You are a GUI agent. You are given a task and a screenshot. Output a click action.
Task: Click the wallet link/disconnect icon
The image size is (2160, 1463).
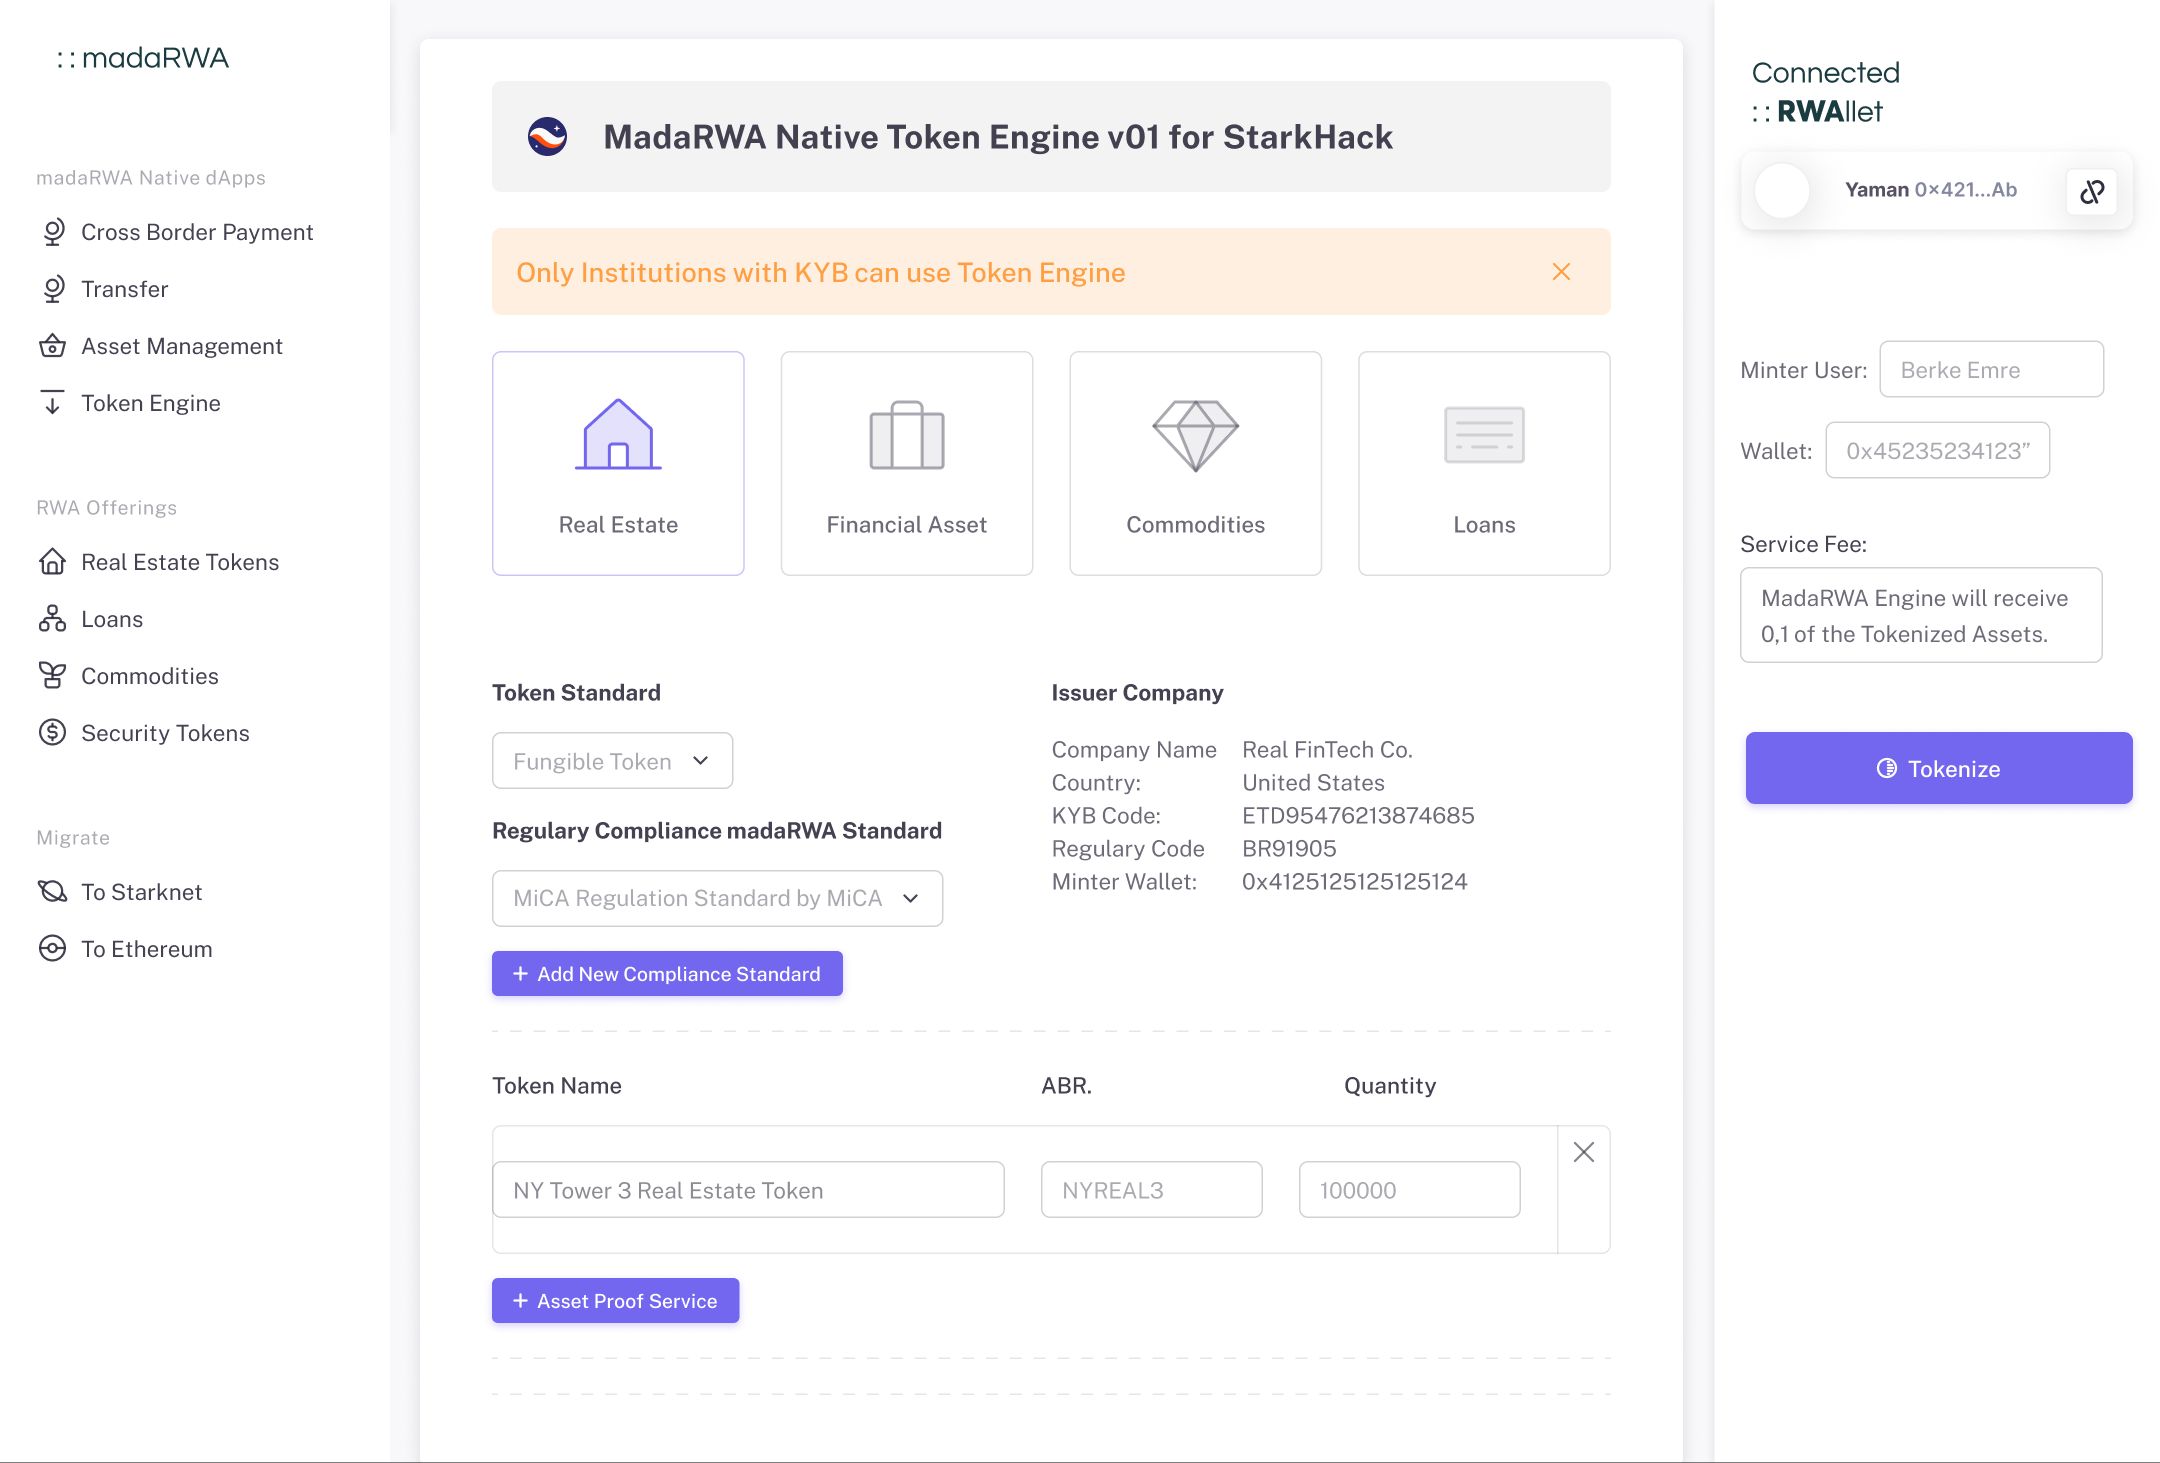[x=2091, y=190]
